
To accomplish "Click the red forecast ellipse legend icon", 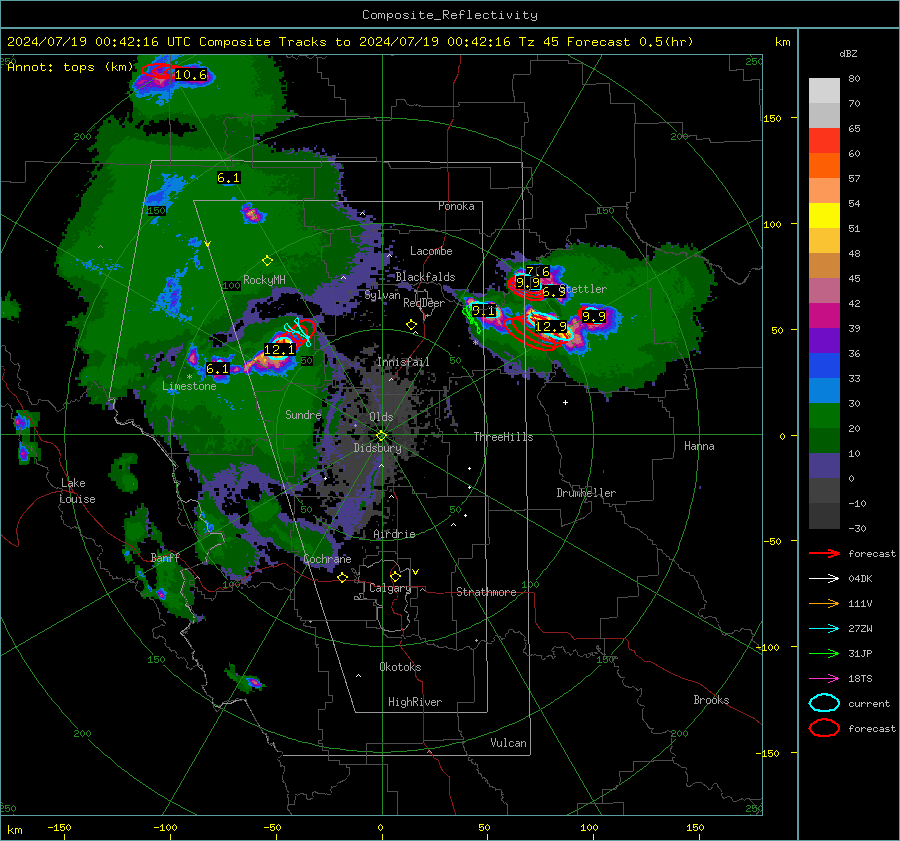I will click(x=824, y=728).
